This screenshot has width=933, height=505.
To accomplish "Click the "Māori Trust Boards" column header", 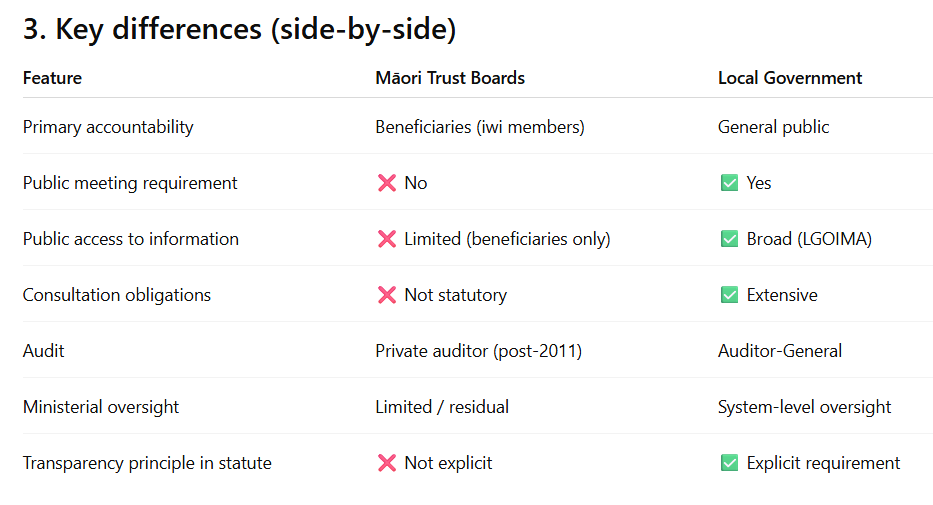I will pos(449,78).
